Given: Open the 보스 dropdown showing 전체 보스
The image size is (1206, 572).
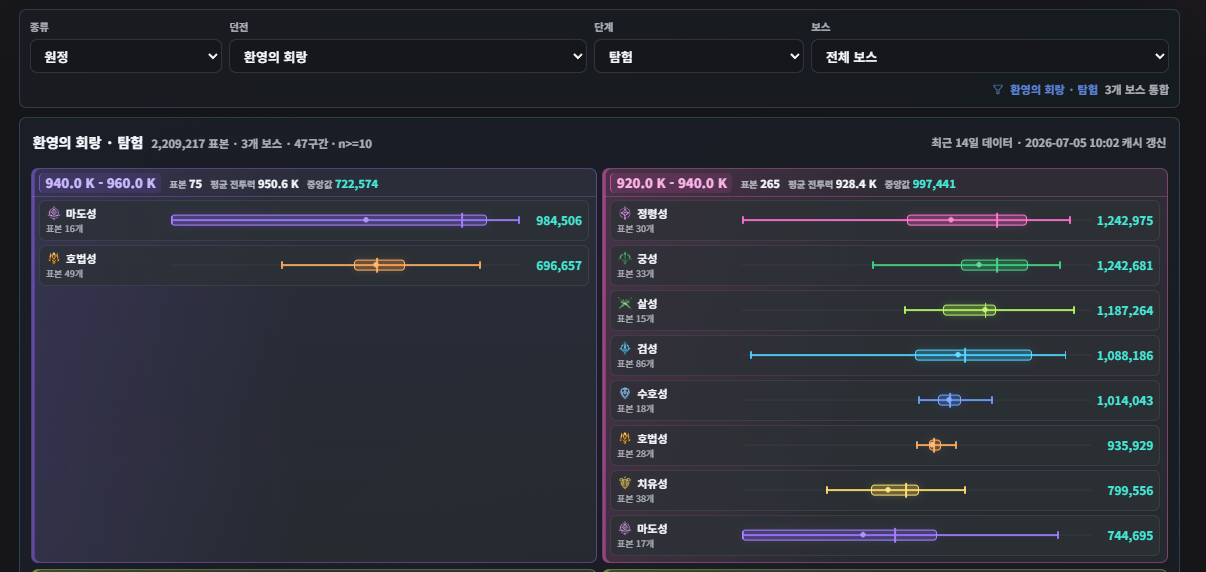Looking at the screenshot, I should coord(989,56).
